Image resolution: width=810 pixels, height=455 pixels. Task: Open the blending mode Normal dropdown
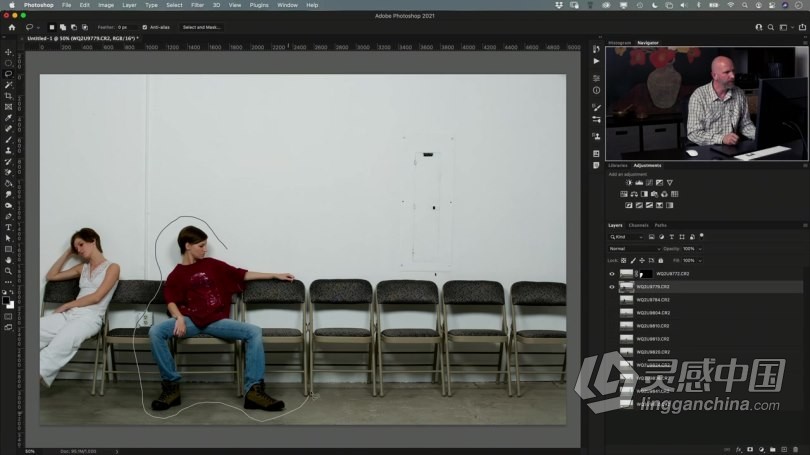pos(632,248)
